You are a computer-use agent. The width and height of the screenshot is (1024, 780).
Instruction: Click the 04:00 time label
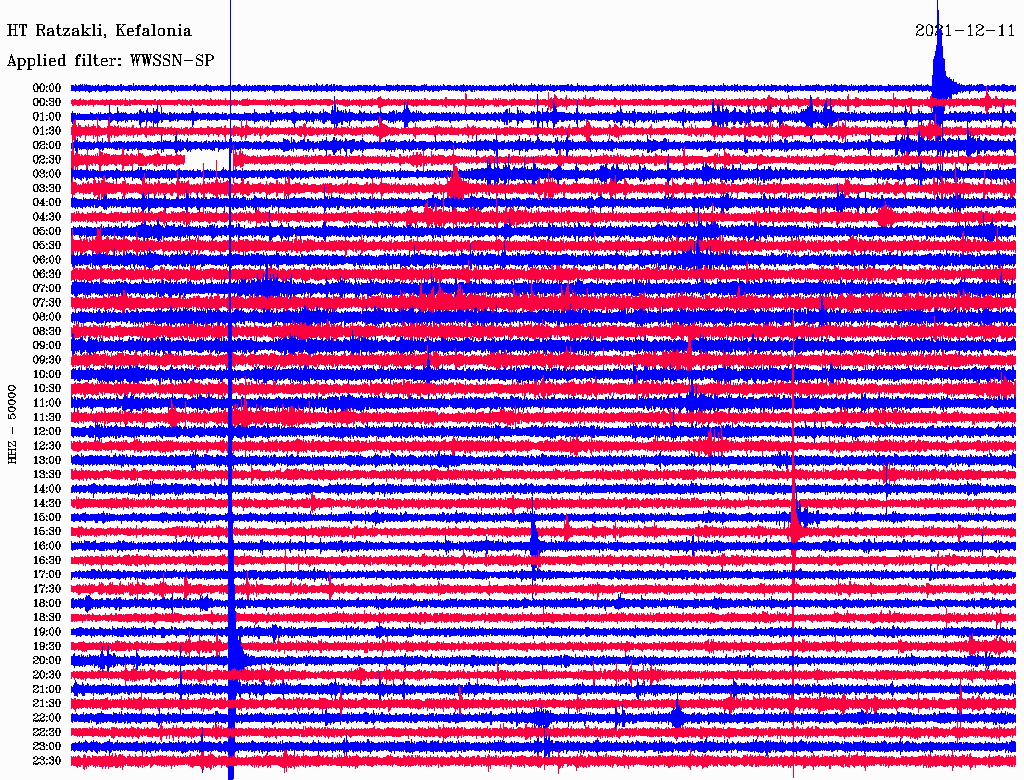[47, 203]
